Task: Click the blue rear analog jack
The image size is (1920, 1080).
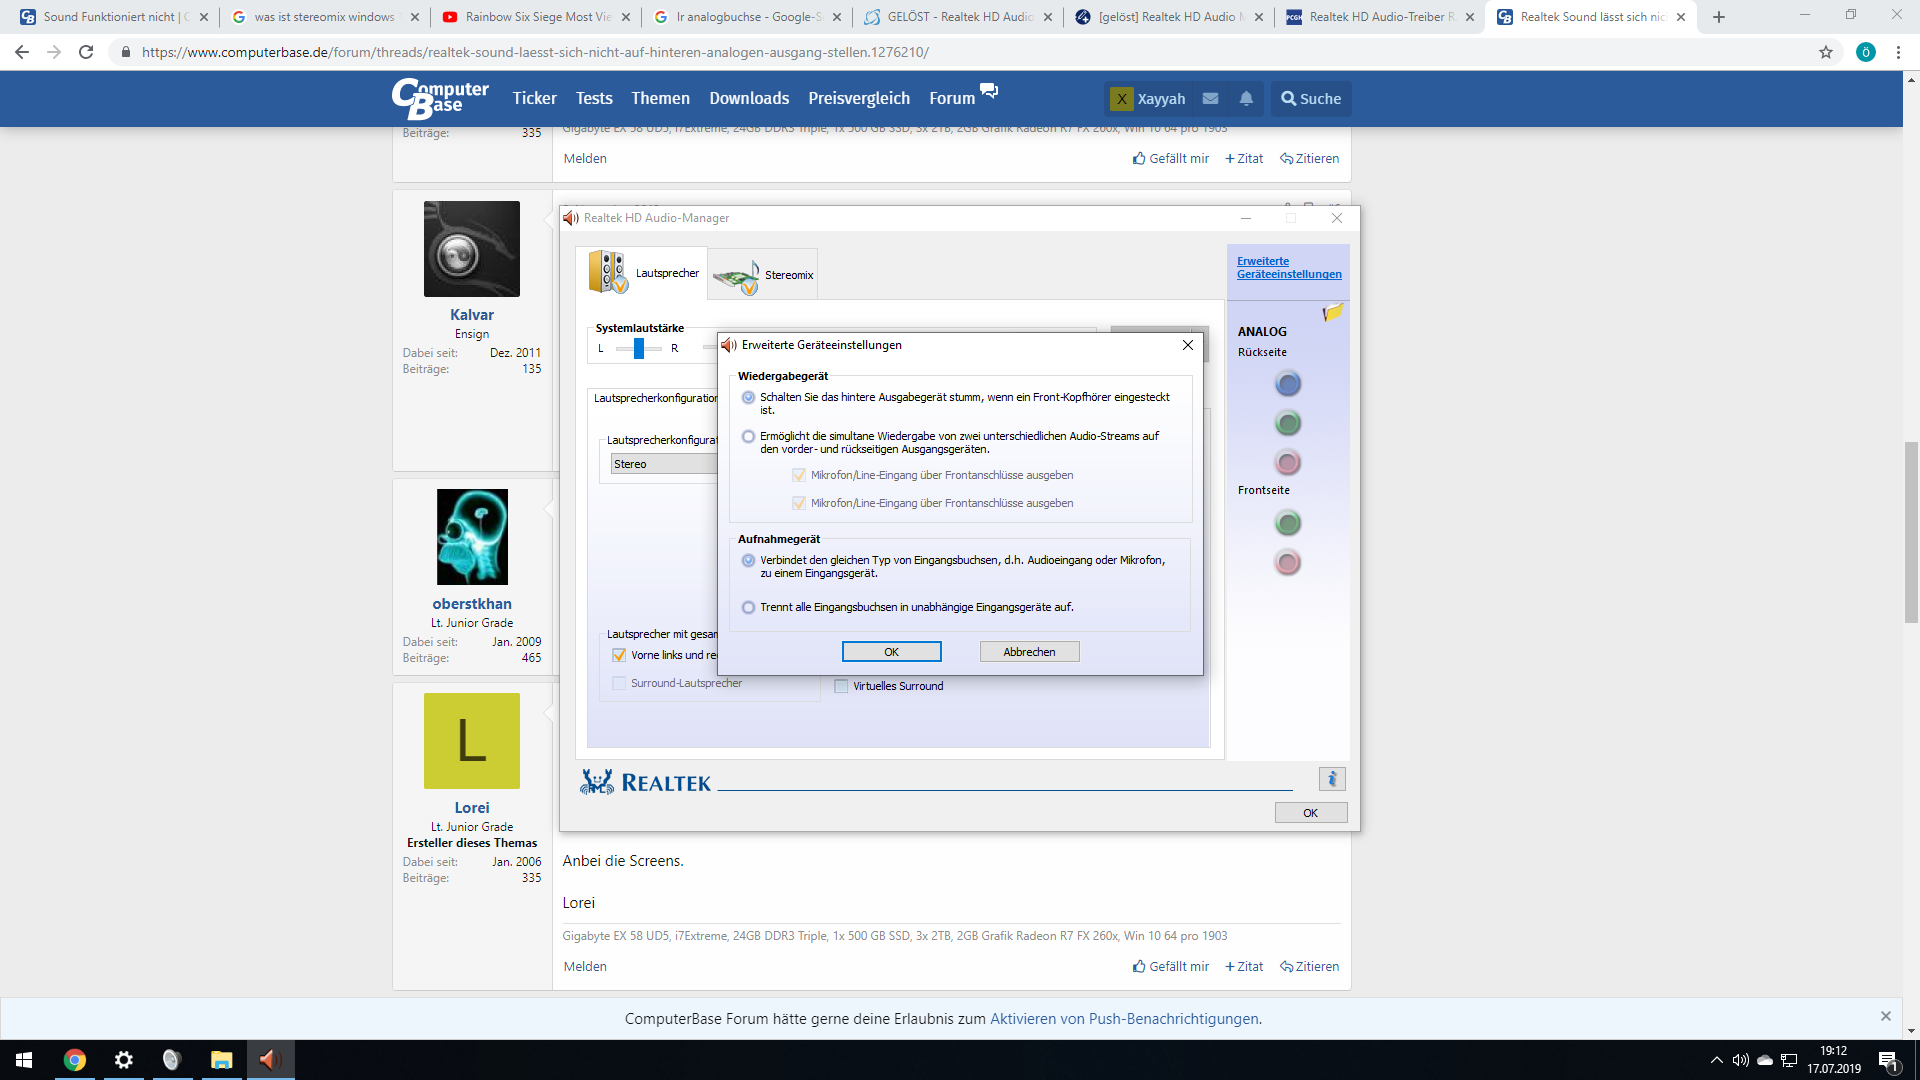Action: point(1288,384)
